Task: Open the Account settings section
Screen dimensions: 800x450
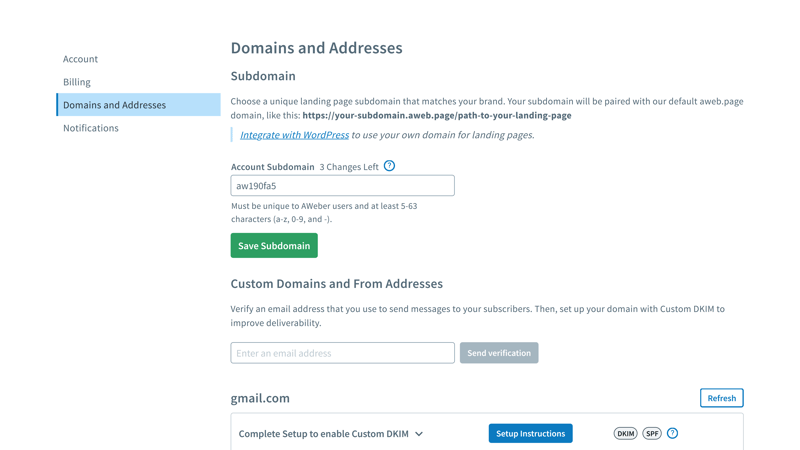Action: [80, 59]
